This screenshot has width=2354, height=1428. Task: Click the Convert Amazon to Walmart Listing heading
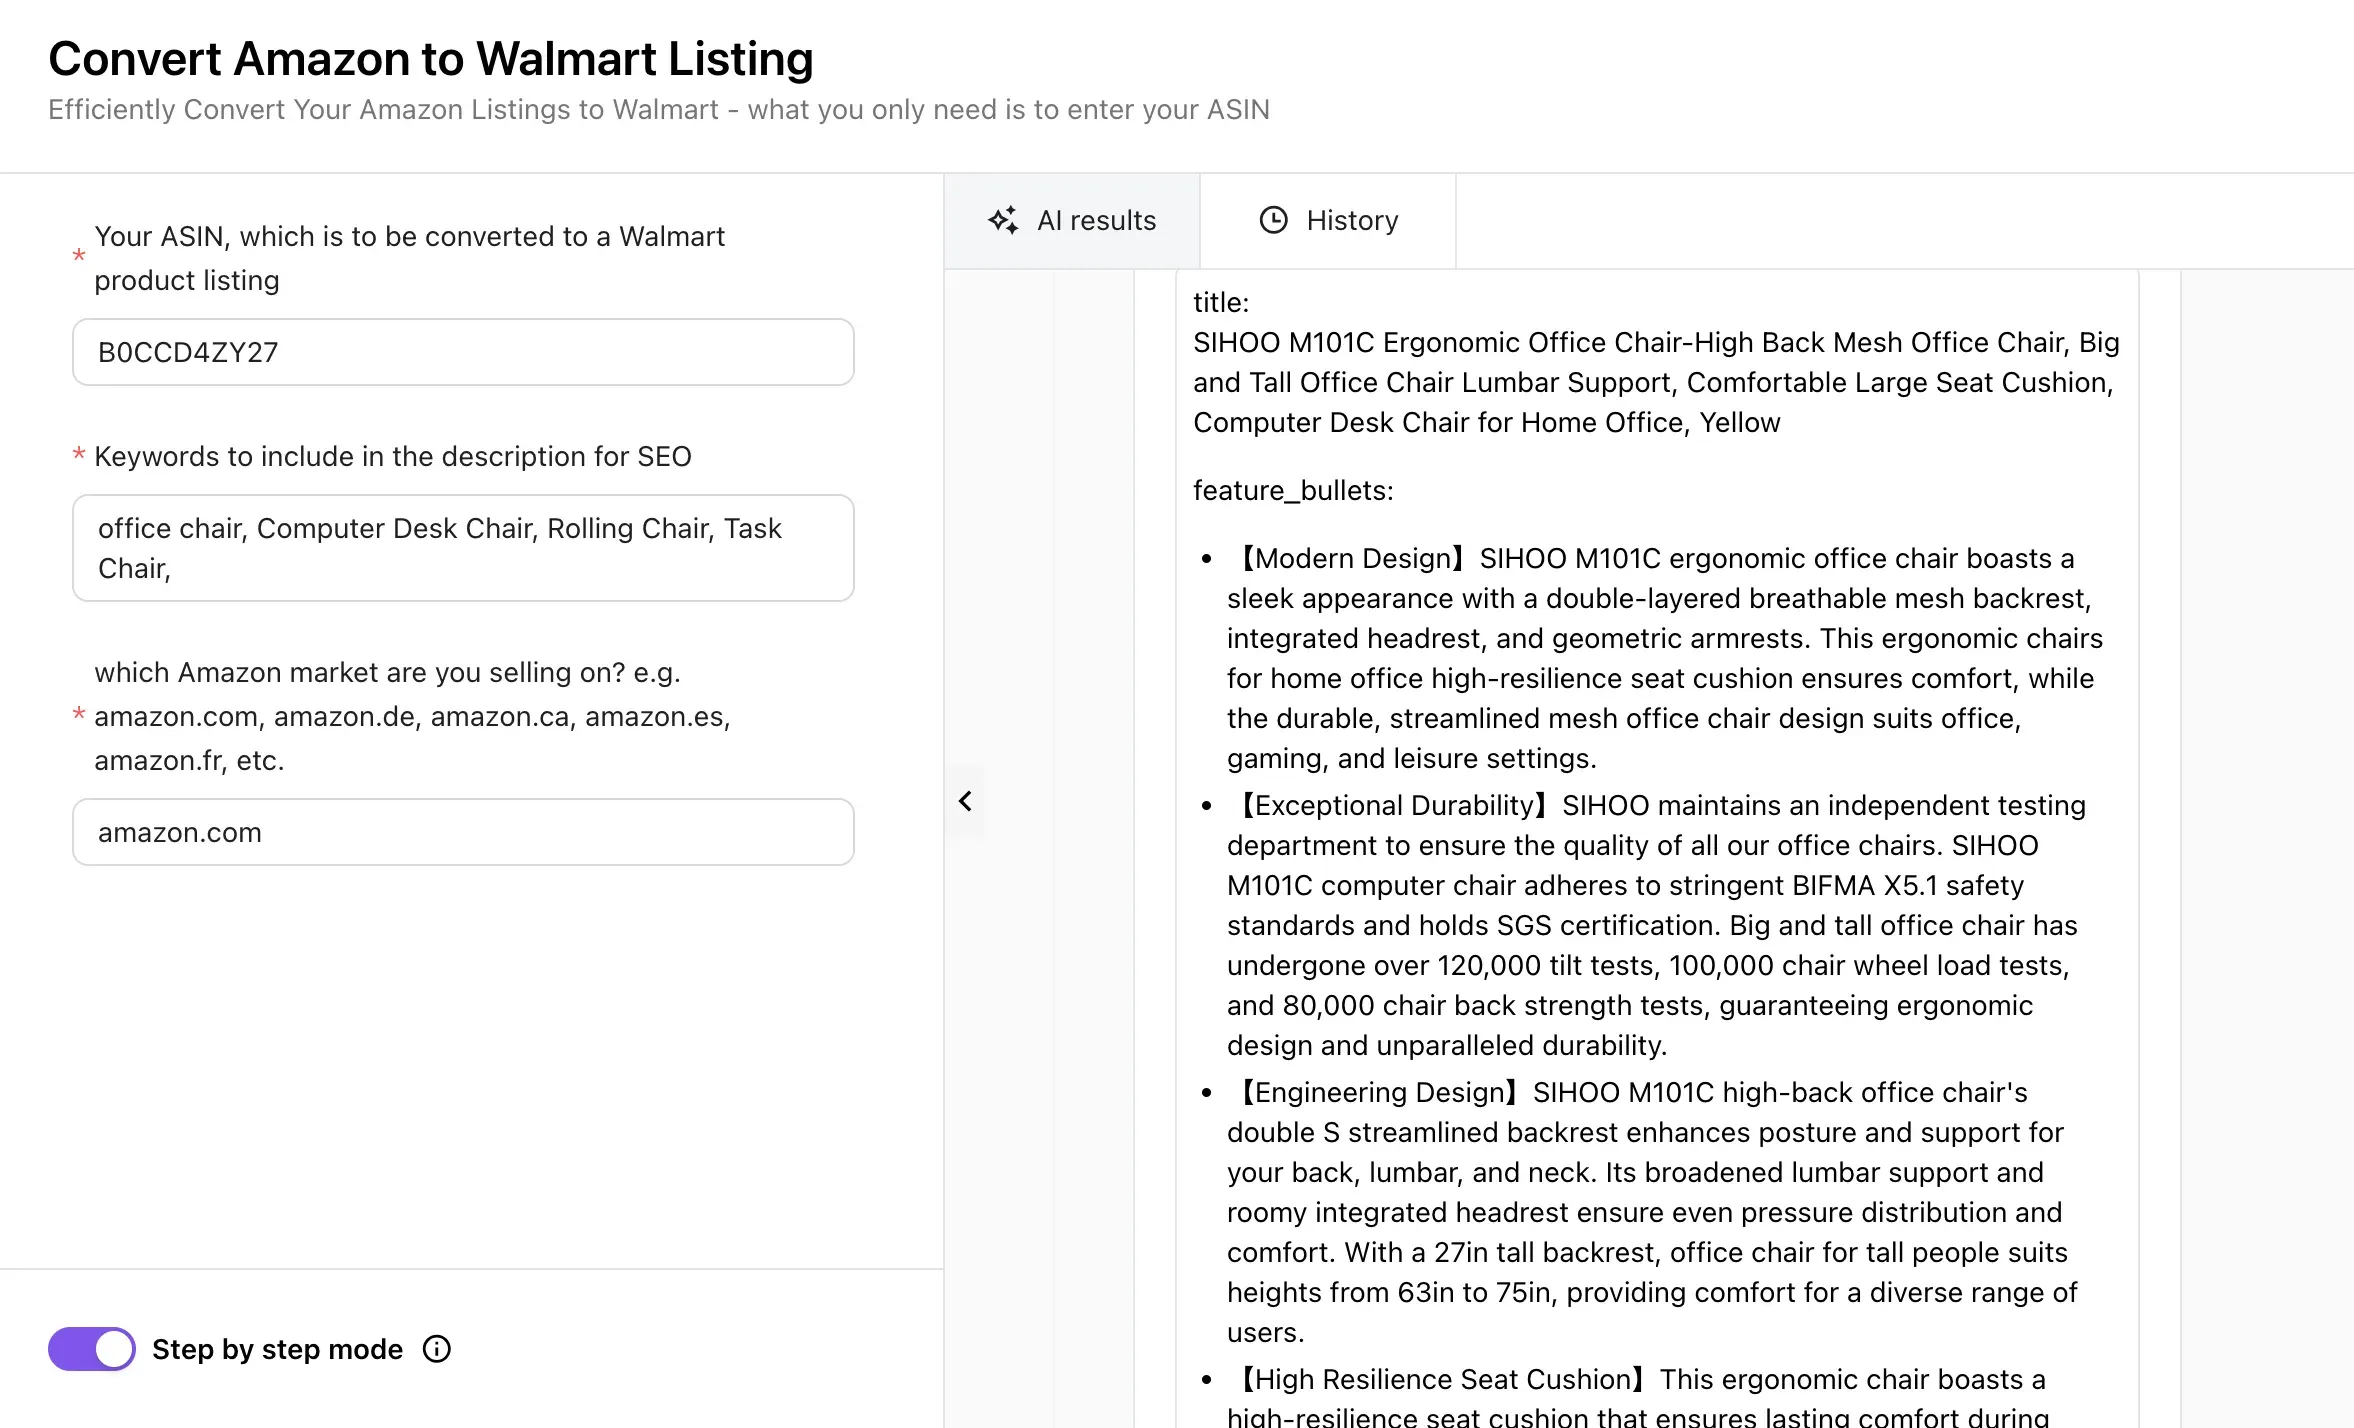click(432, 58)
